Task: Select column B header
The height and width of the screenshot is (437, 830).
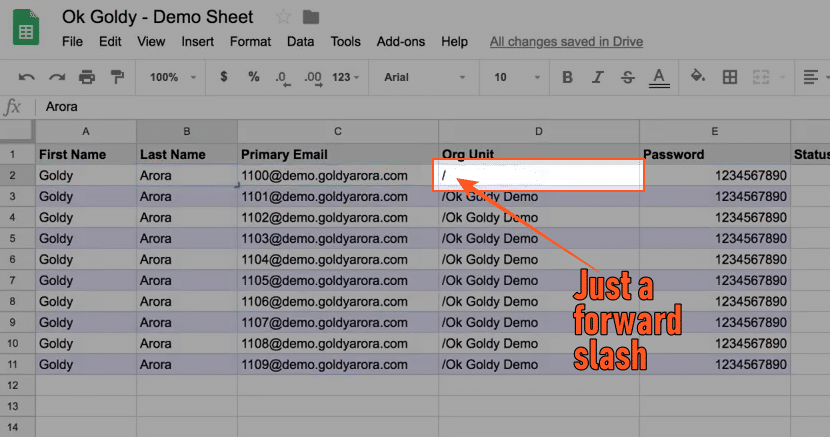Action: [187, 131]
